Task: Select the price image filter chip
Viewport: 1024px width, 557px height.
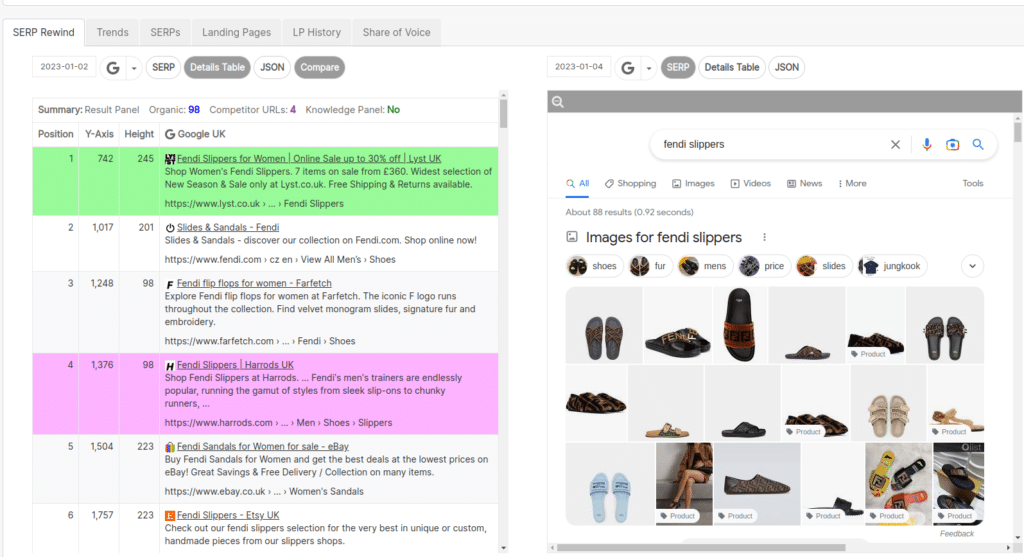Action: click(x=763, y=266)
